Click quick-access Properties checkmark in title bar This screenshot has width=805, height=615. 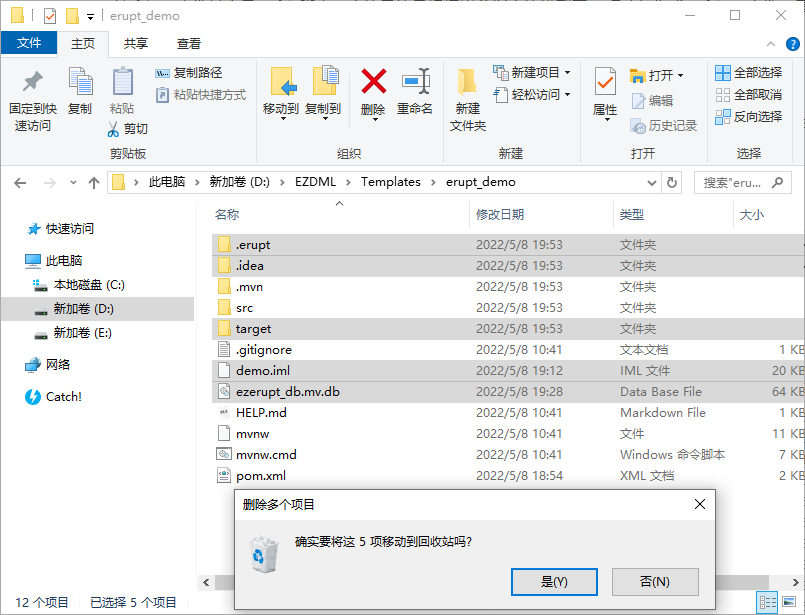coord(50,16)
